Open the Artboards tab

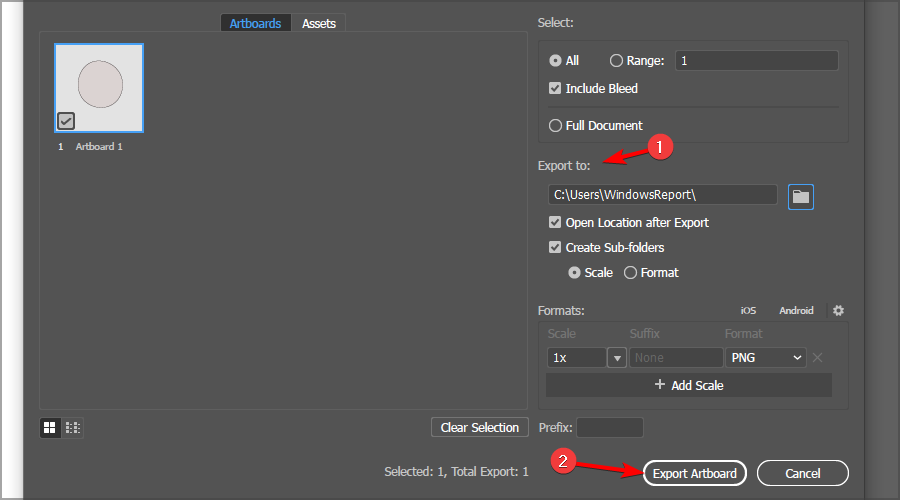[255, 23]
